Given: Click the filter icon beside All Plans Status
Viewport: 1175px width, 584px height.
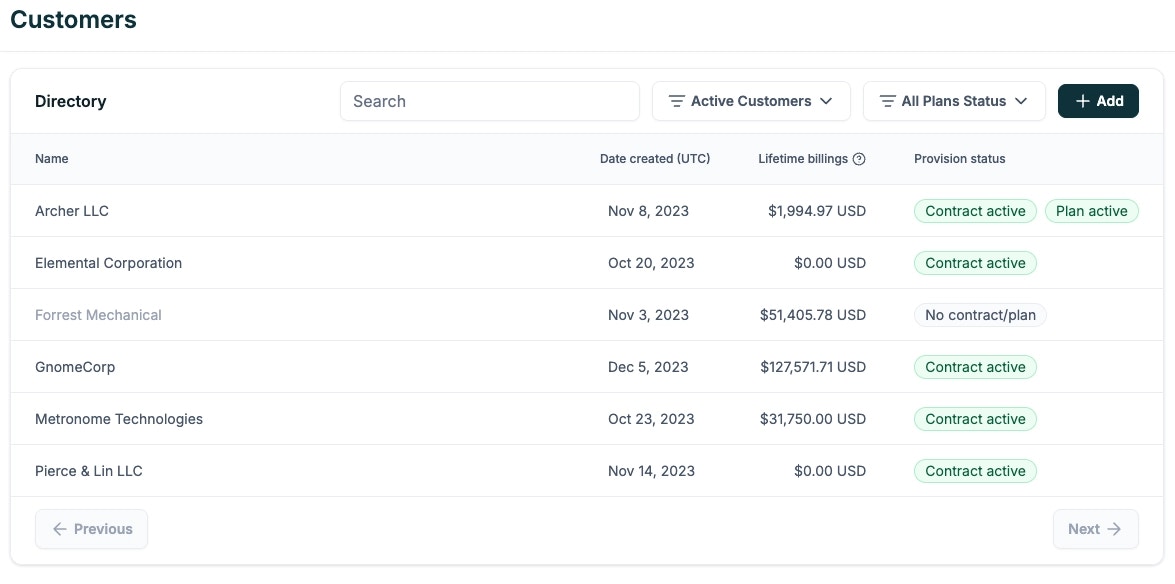Looking at the screenshot, I should click(886, 101).
